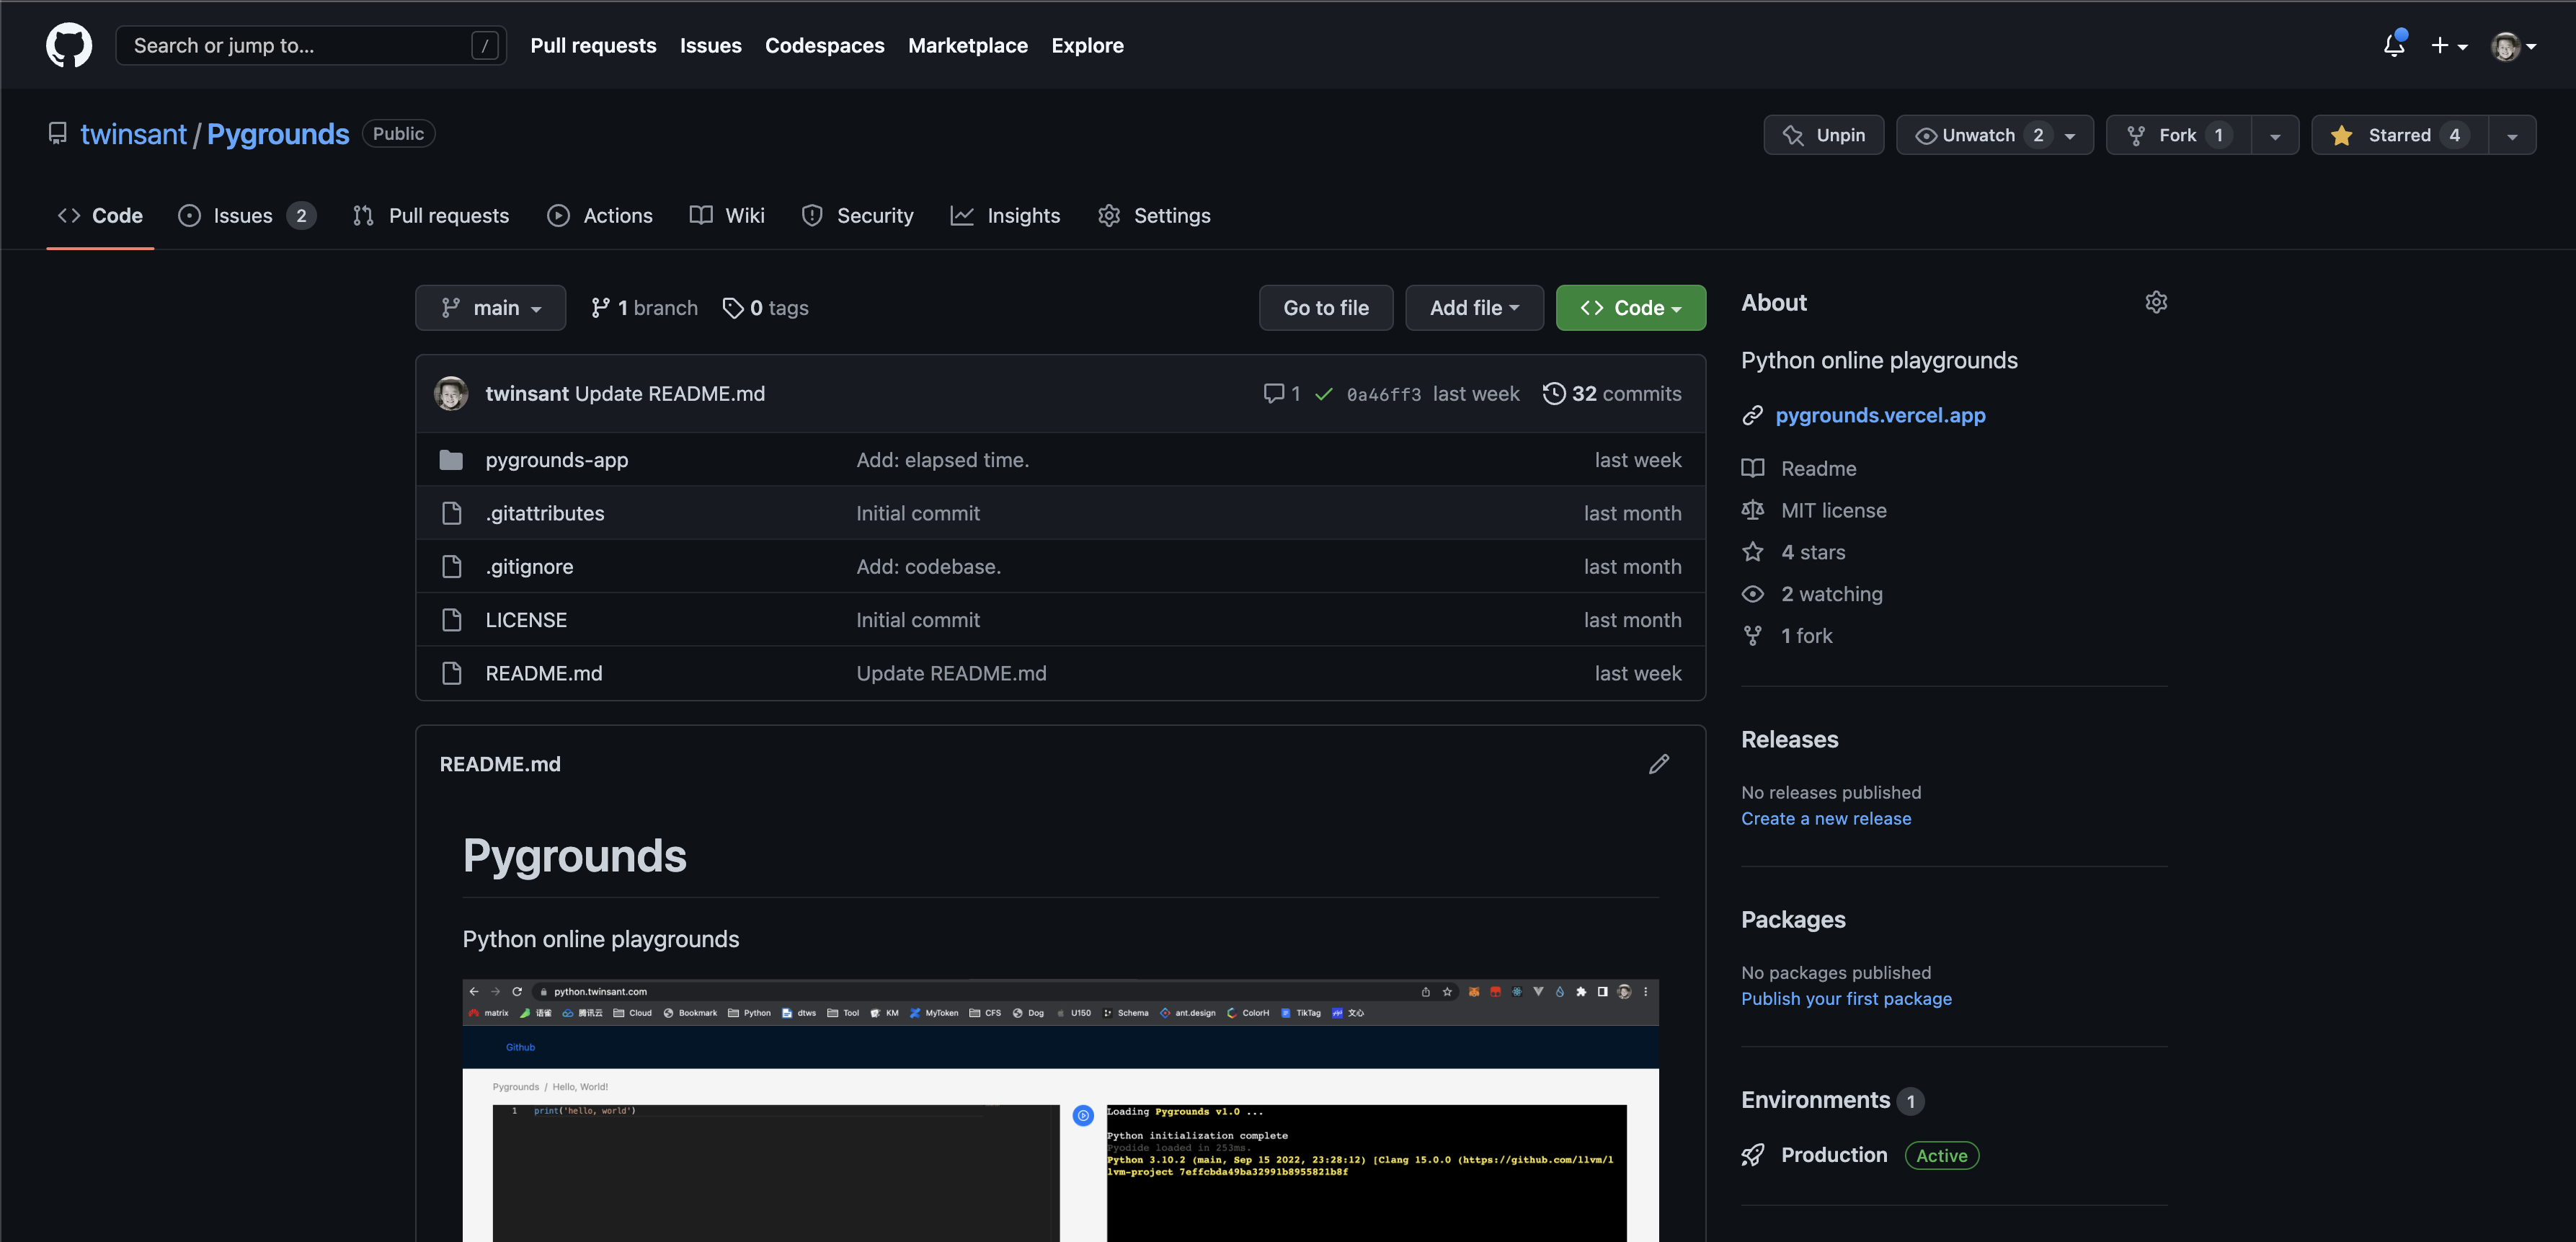
Task: Open the twinsant owner link
Action: click(133, 134)
